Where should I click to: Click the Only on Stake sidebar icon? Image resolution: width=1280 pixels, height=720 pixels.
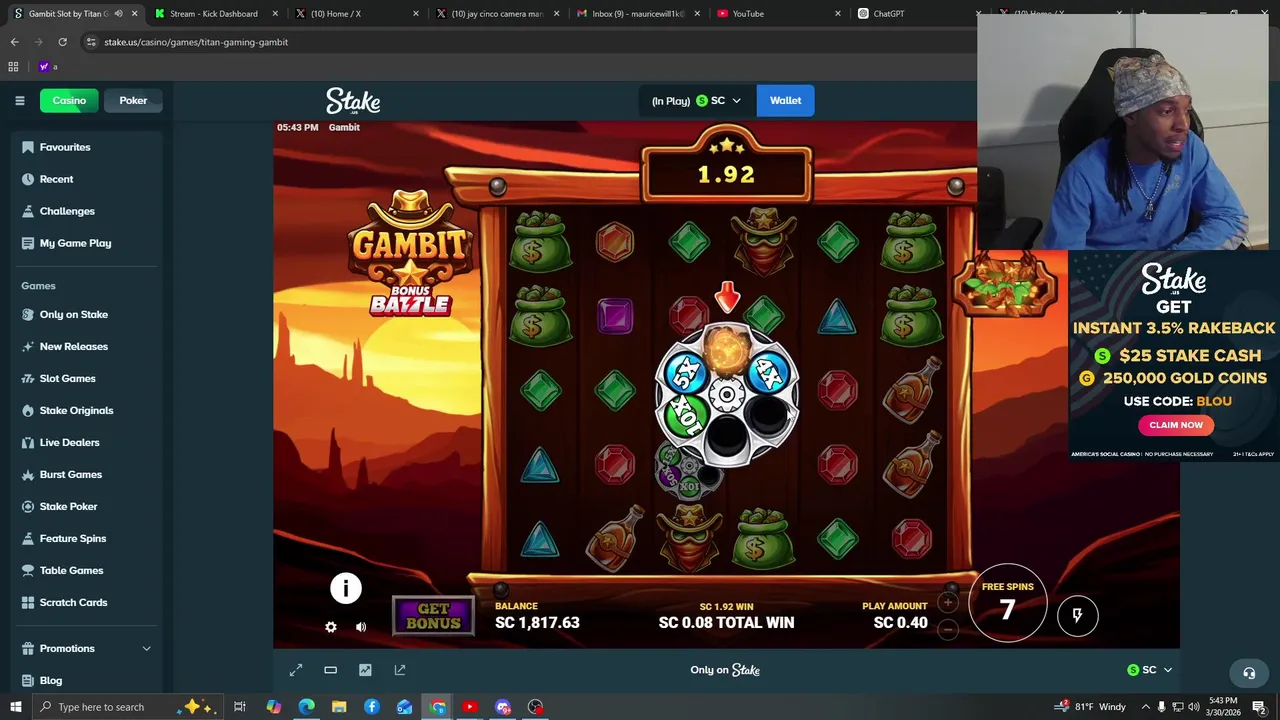coord(28,314)
